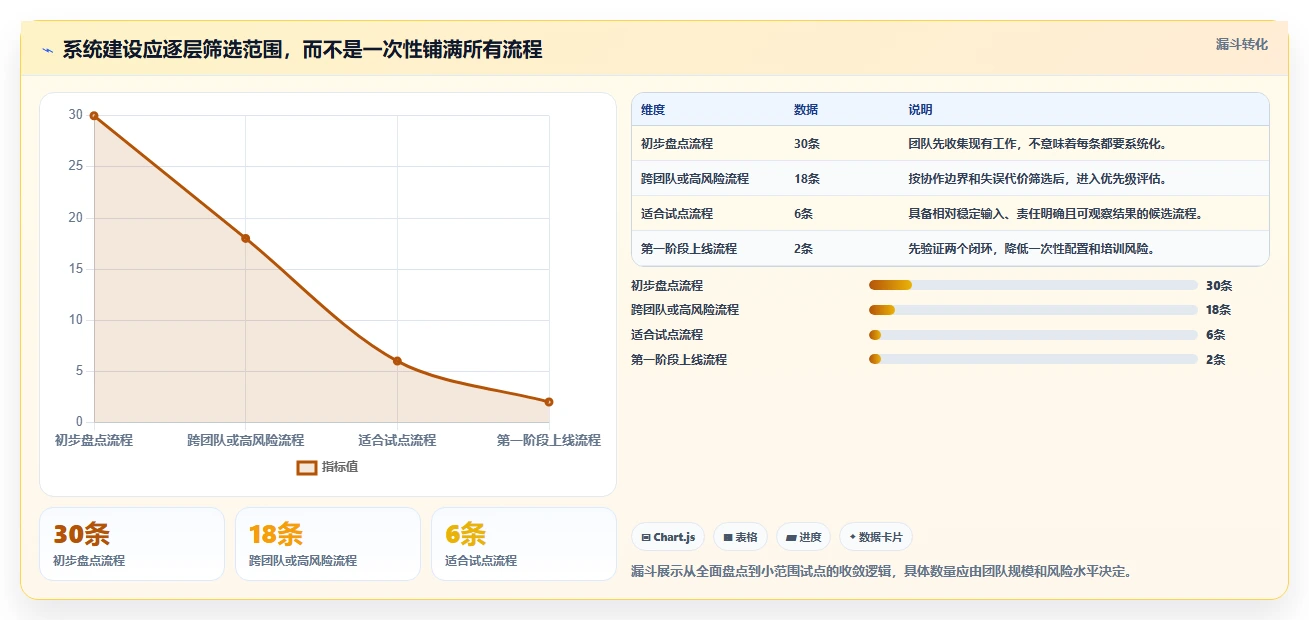Click the chart data point at value 6
Screen dimensions: 1309x620
pos(397,361)
